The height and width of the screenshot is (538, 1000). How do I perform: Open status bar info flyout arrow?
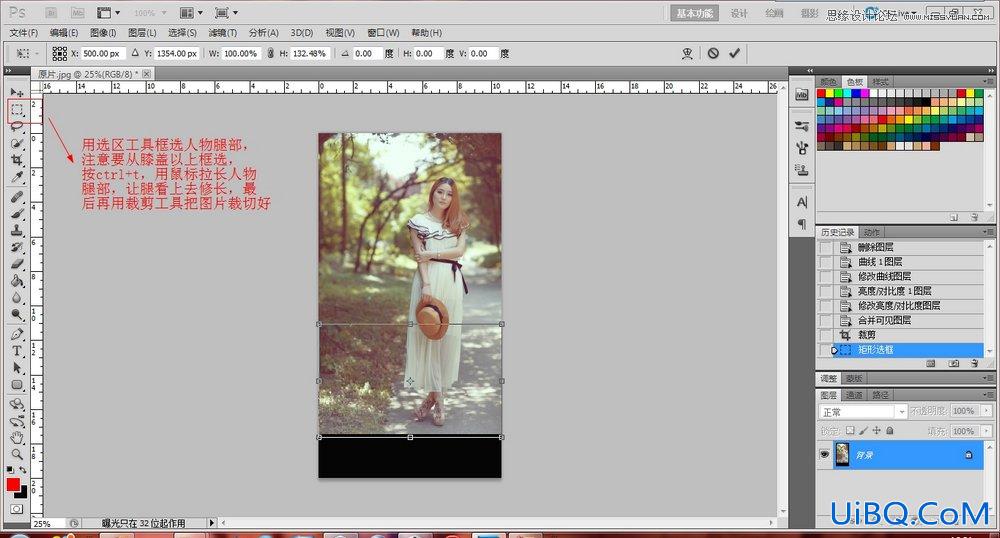(x=212, y=523)
